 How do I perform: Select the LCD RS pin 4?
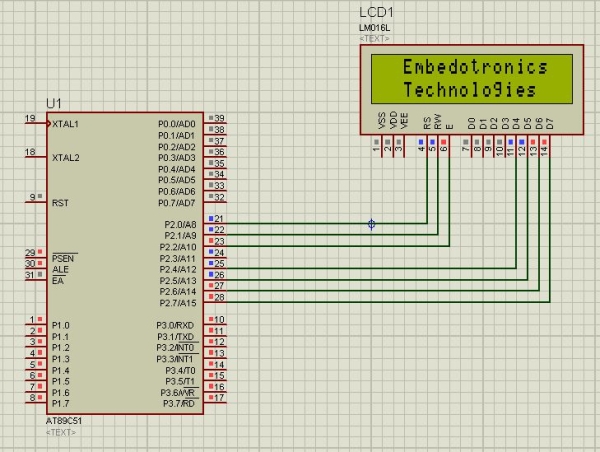coord(426,145)
